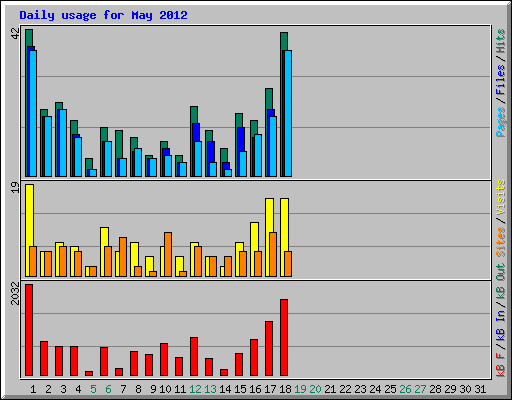Click the light blue Pages bar for day 1
512x400 pixels.
pyautogui.click(x=33, y=113)
